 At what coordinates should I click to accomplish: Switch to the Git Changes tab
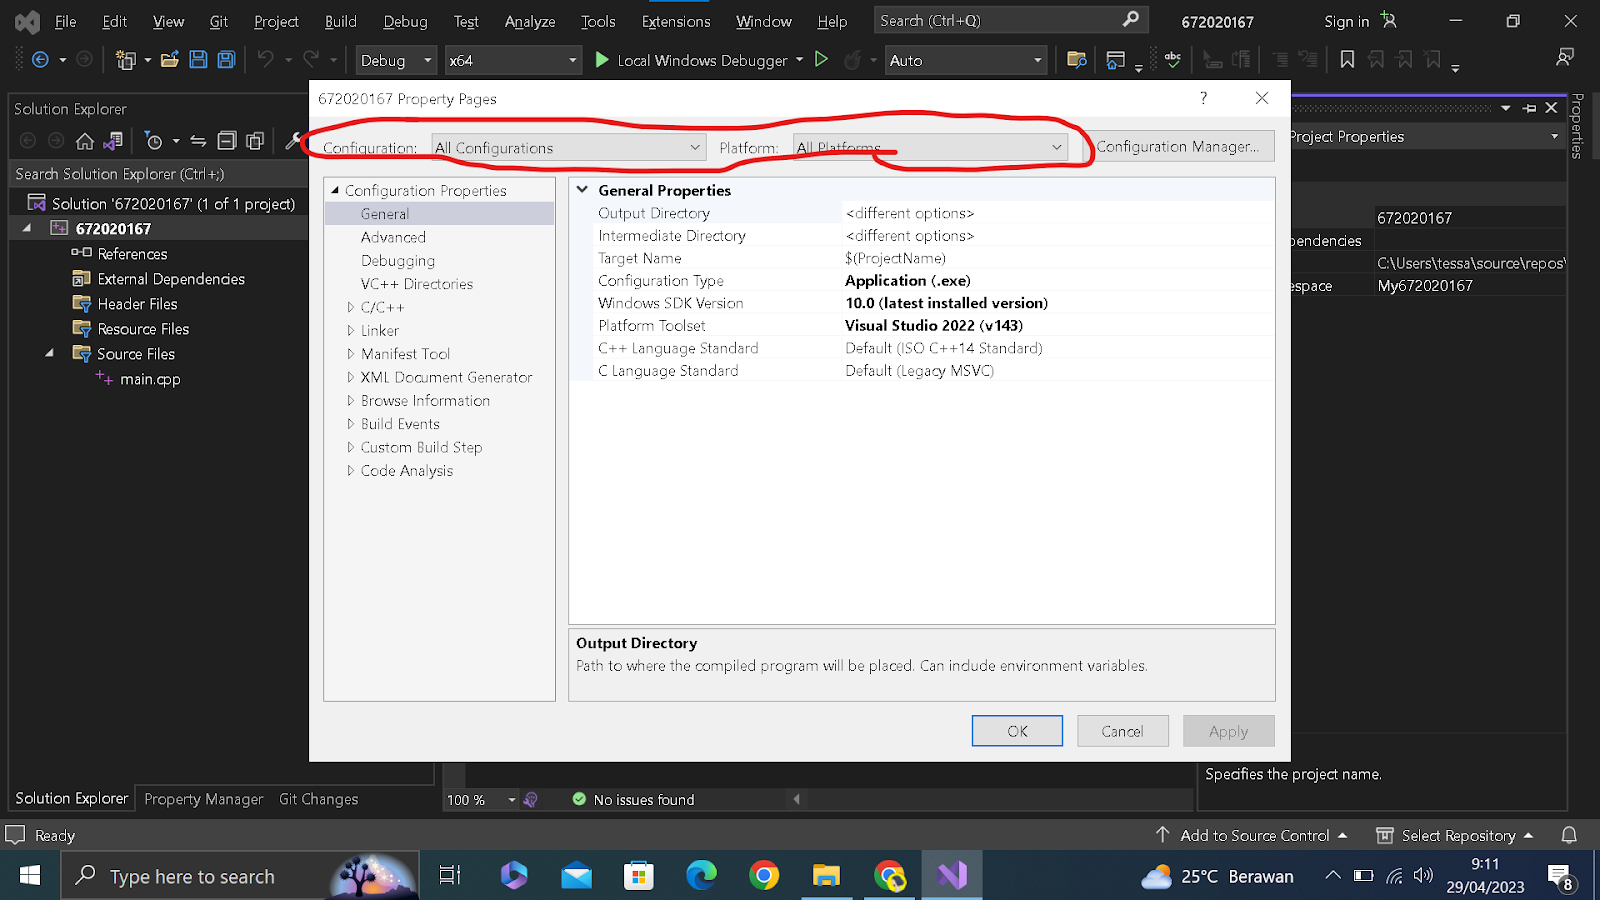tap(318, 799)
